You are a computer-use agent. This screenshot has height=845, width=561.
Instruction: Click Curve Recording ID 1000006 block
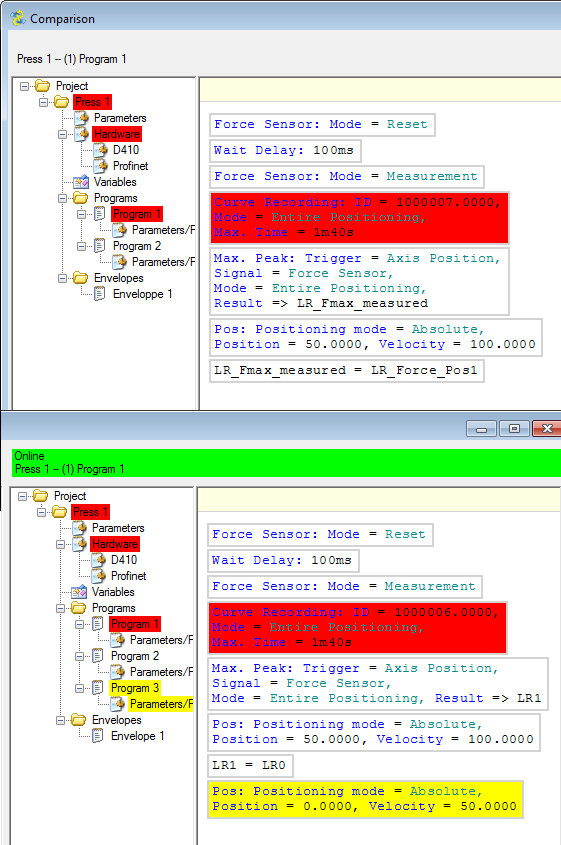357,627
